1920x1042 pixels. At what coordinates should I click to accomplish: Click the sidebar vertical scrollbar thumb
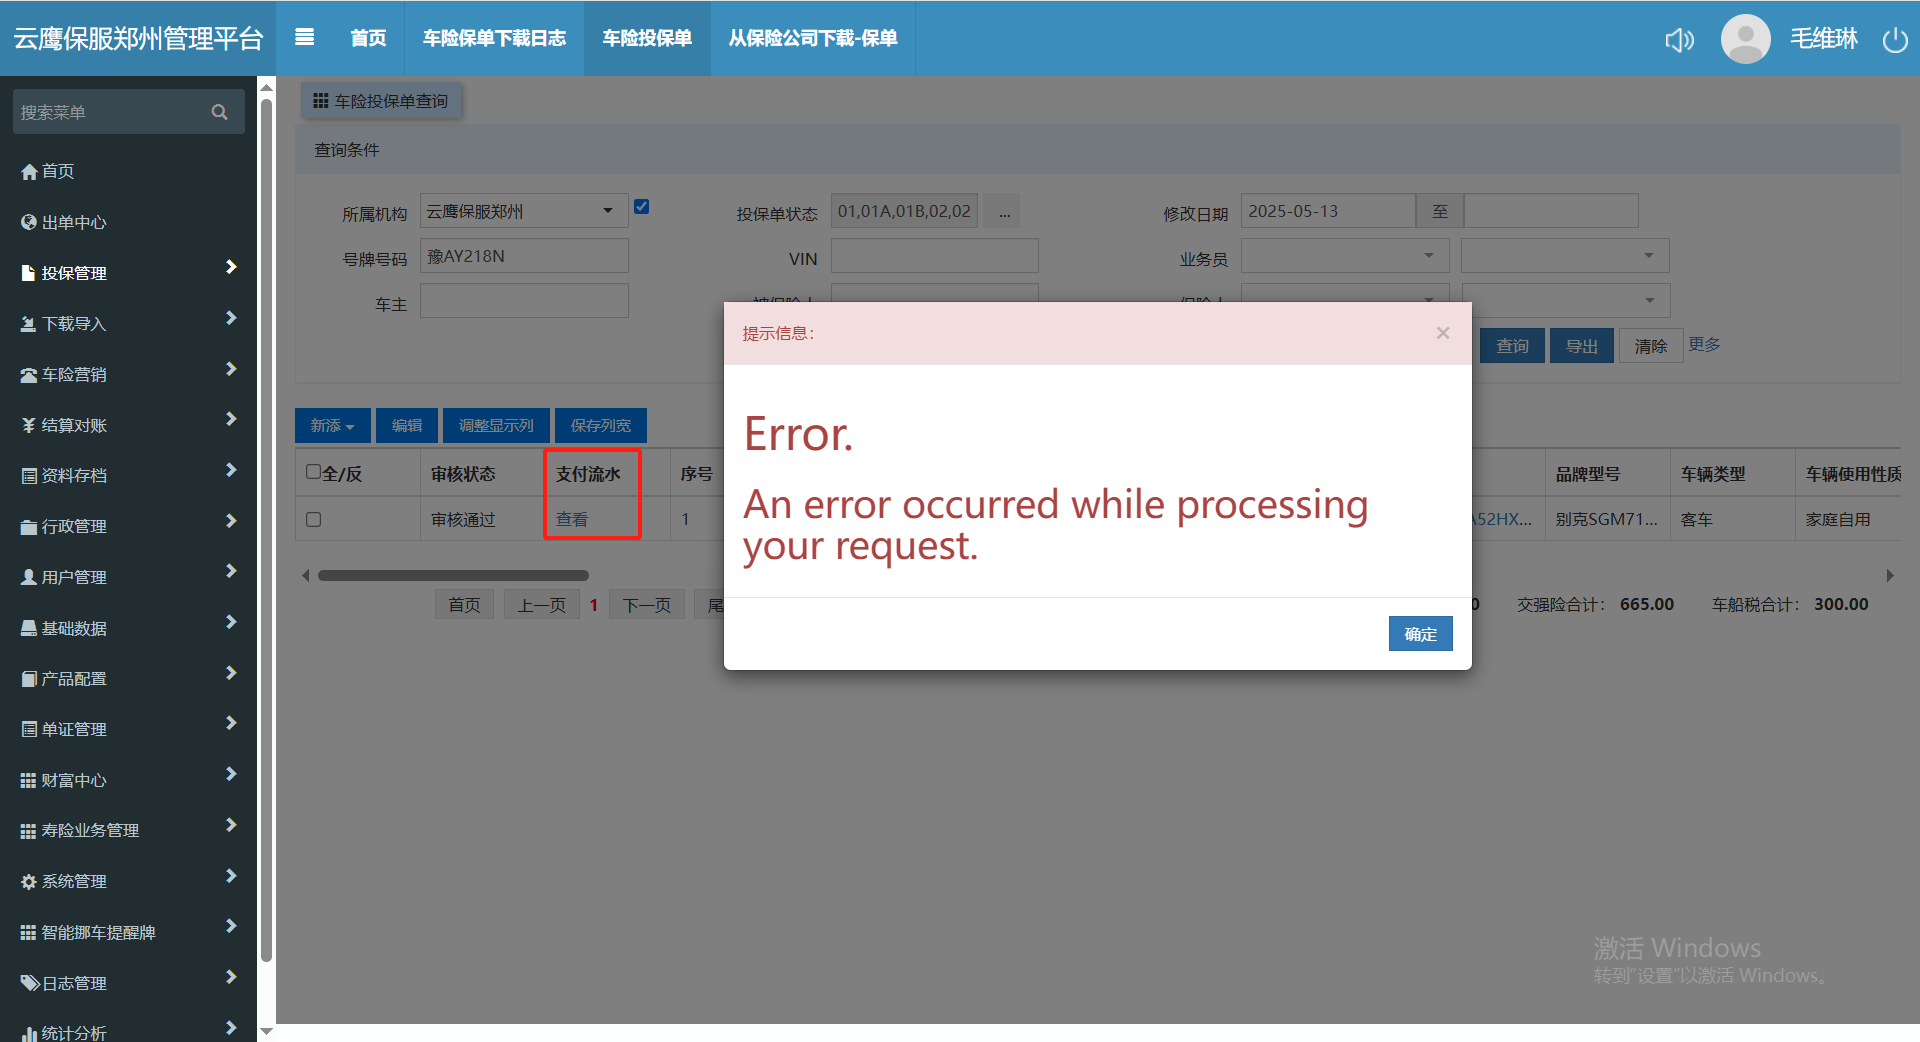(266, 530)
